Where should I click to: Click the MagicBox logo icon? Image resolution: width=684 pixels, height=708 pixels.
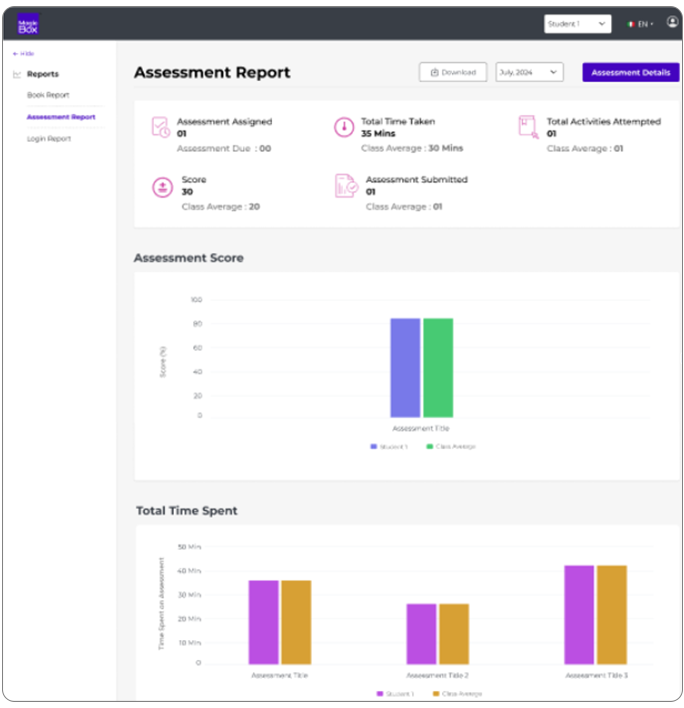point(28,24)
